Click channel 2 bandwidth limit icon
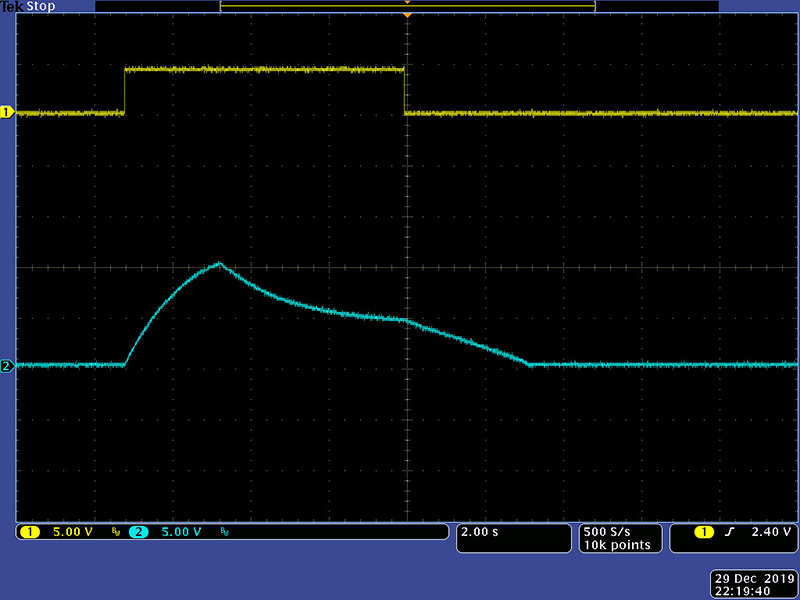Screen dimensions: 800x600 (223, 532)
